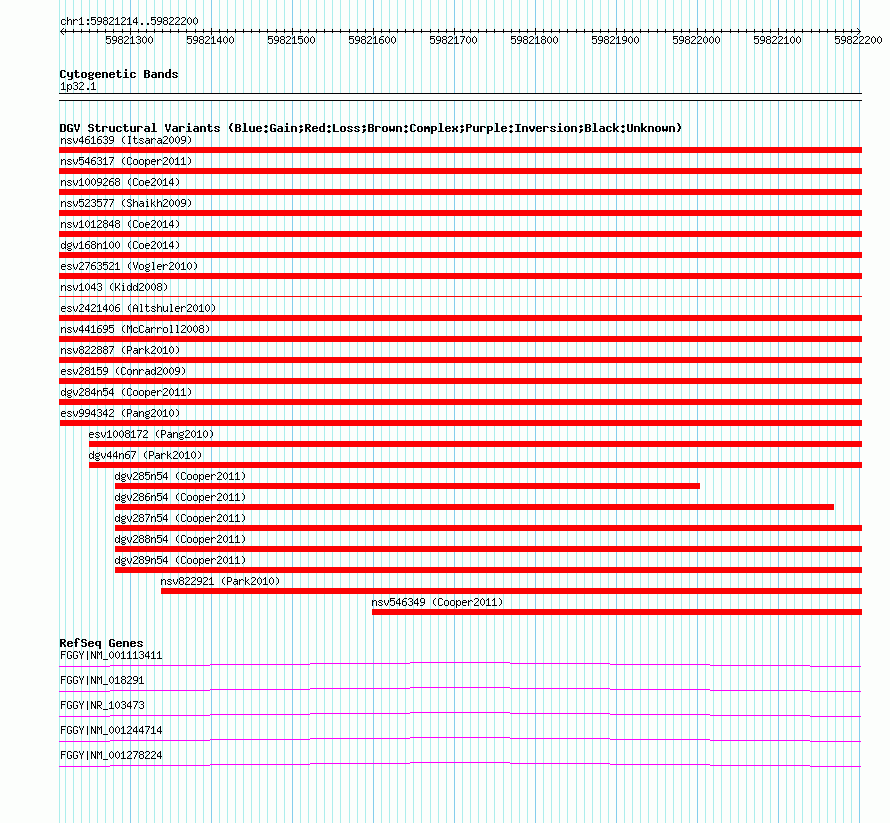Select the dgv285n54 (Cooper2011) label
Viewport: 890px width, 823px height.
[180, 476]
